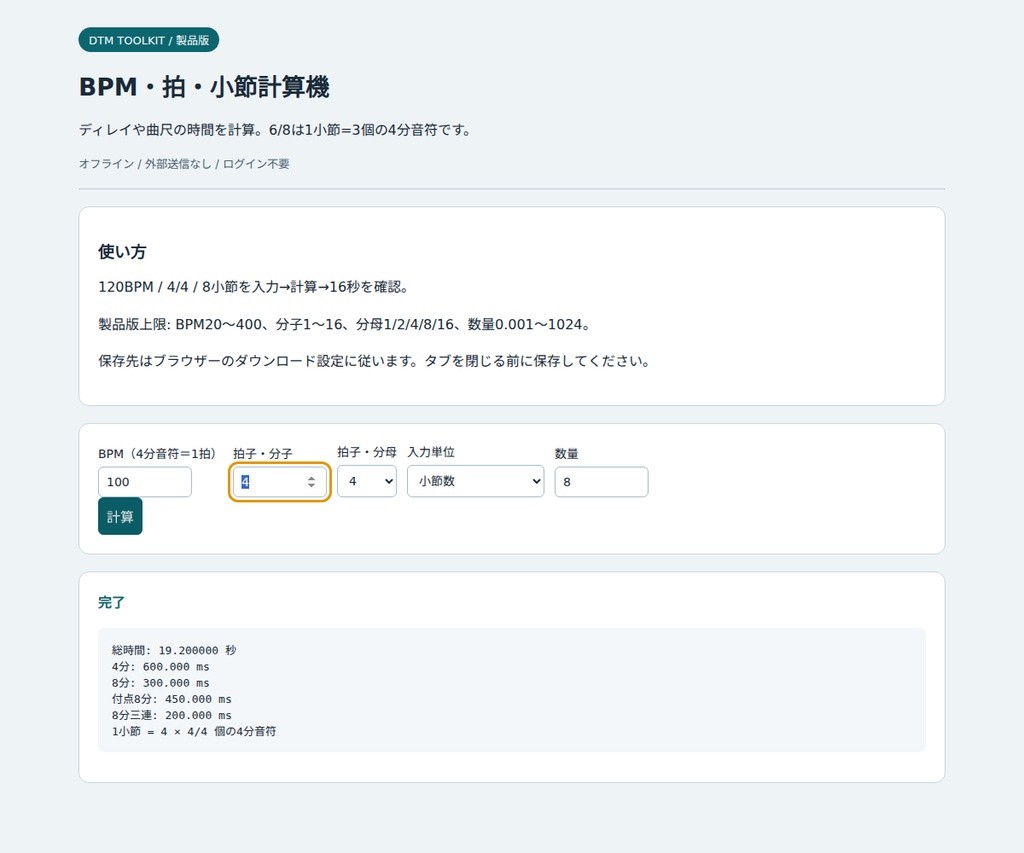Screen dimensions: 1024x853
Task: Click the result line 8分三連: 200.000 ms
Action: point(172,715)
